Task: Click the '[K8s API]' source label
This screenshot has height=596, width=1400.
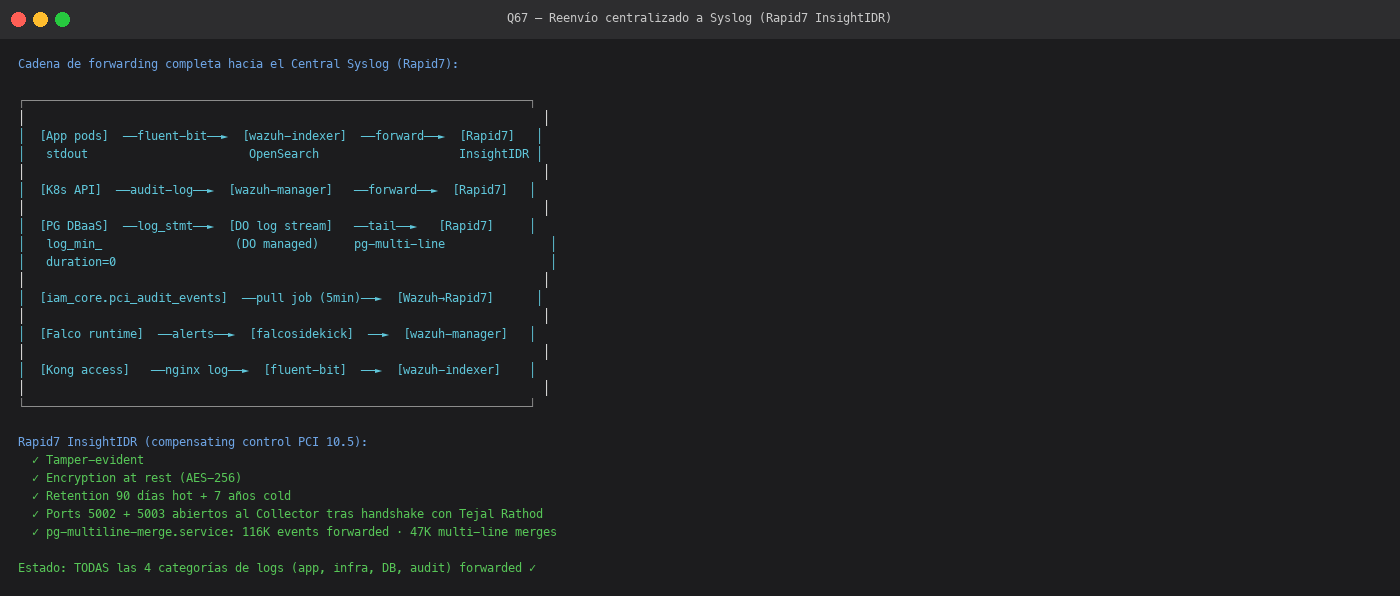Action: (x=71, y=190)
